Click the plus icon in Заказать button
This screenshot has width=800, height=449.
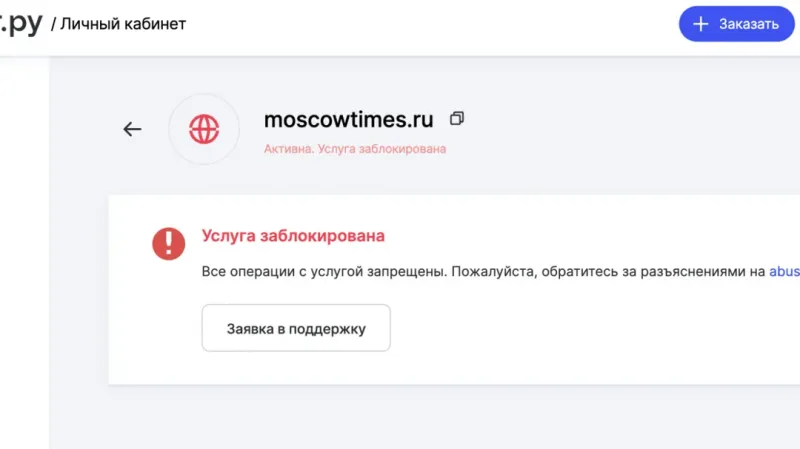(701, 24)
